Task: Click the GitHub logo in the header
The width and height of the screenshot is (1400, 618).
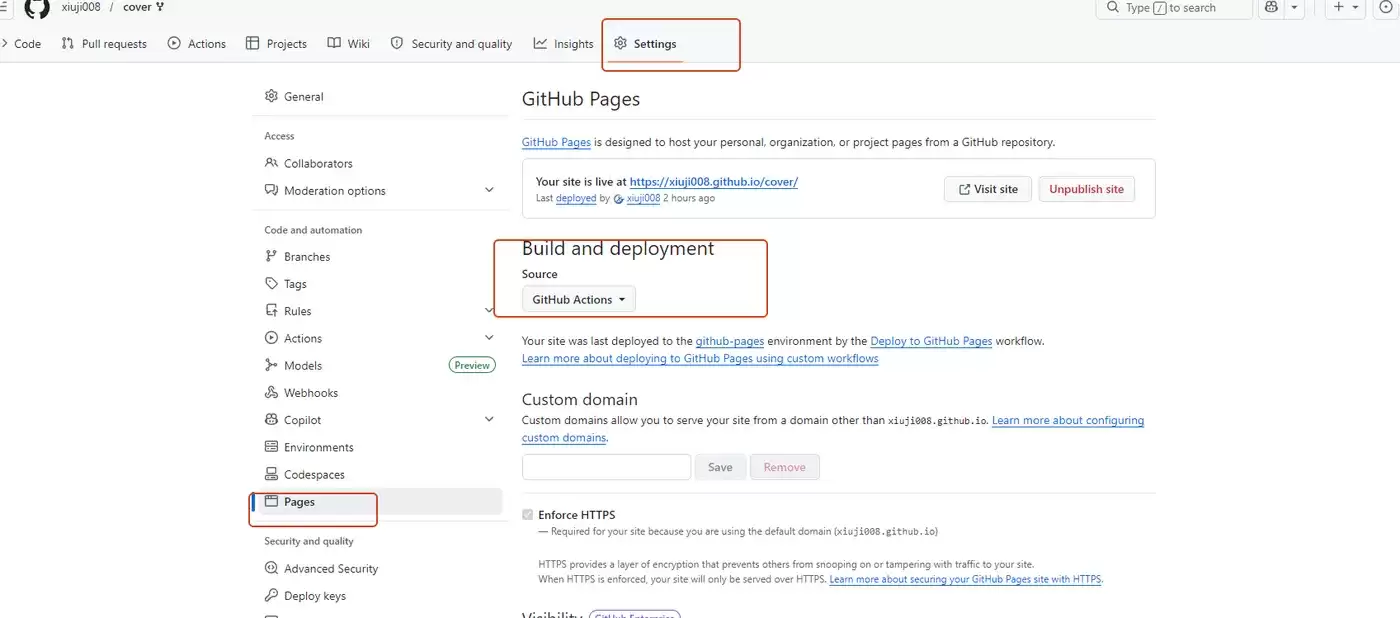Action: (x=36, y=8)
